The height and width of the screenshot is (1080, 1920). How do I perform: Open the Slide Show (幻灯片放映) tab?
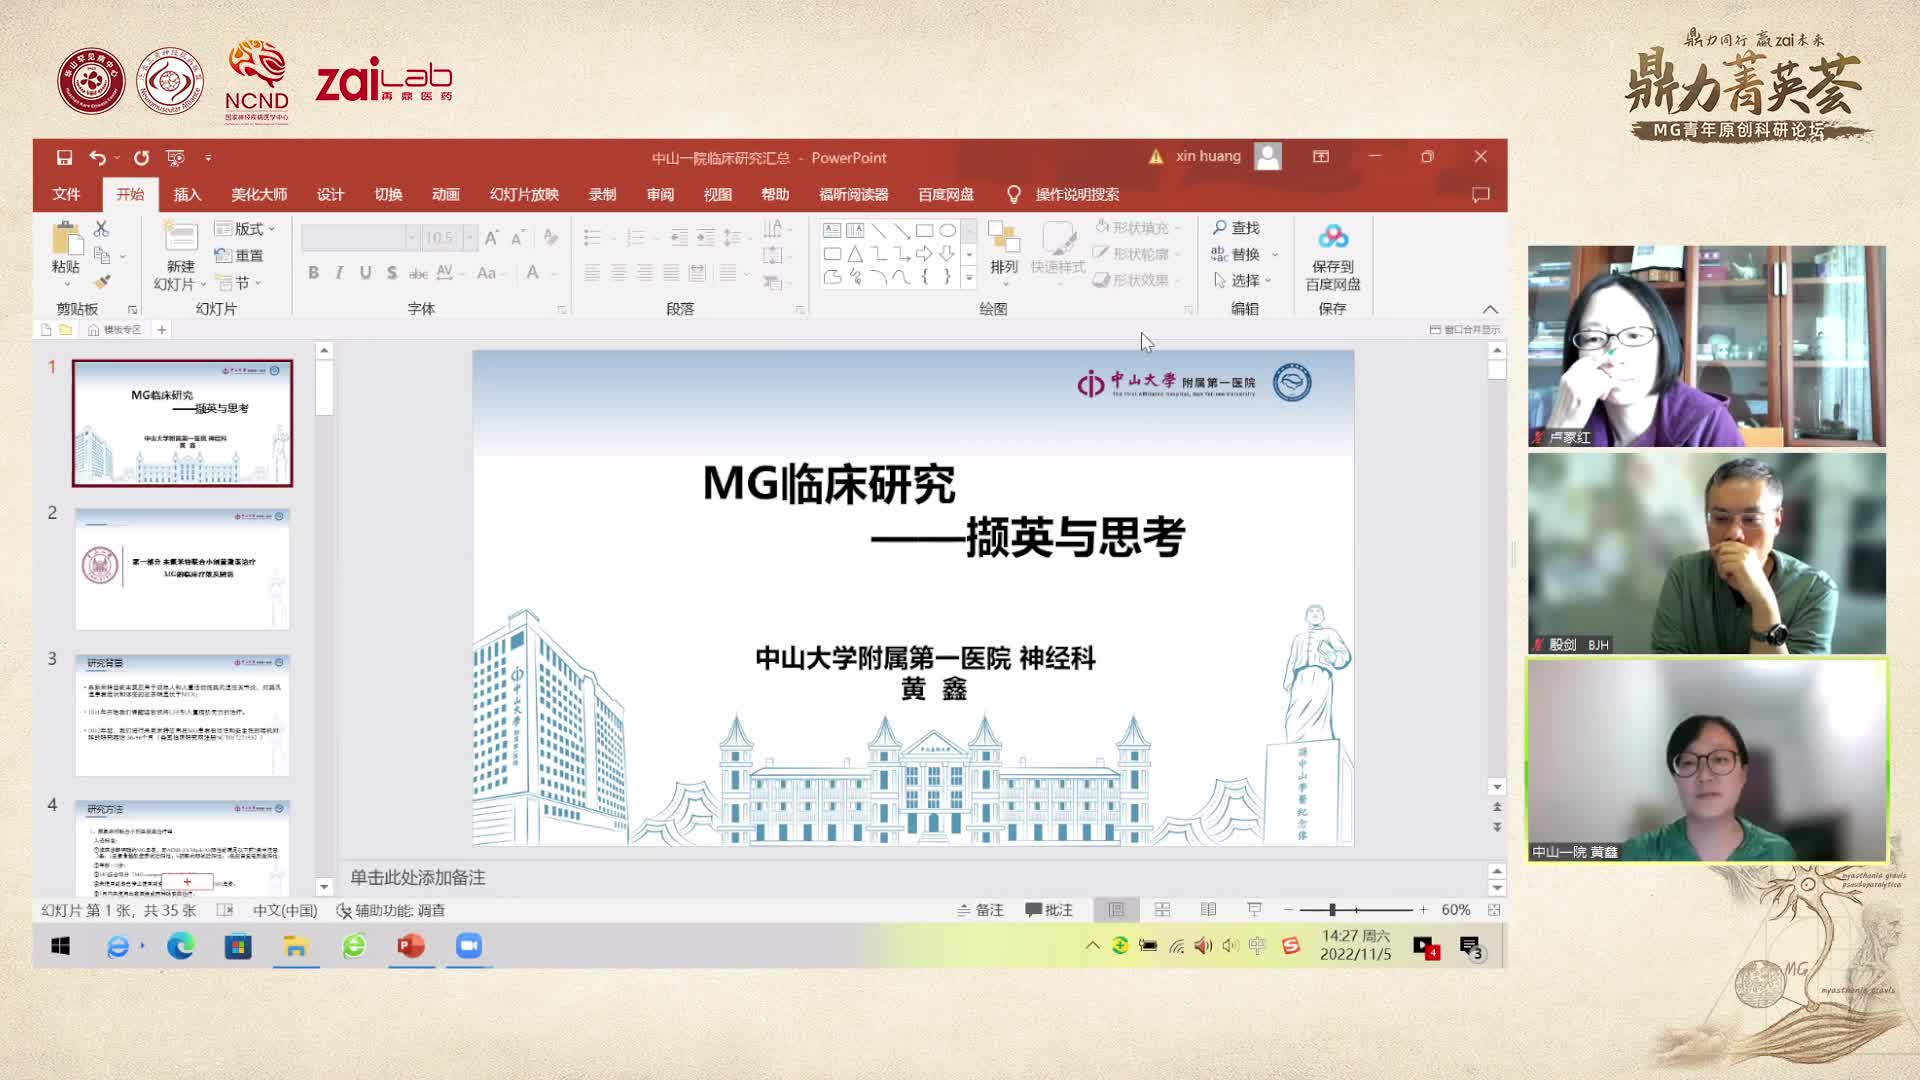tap(524, 195)
